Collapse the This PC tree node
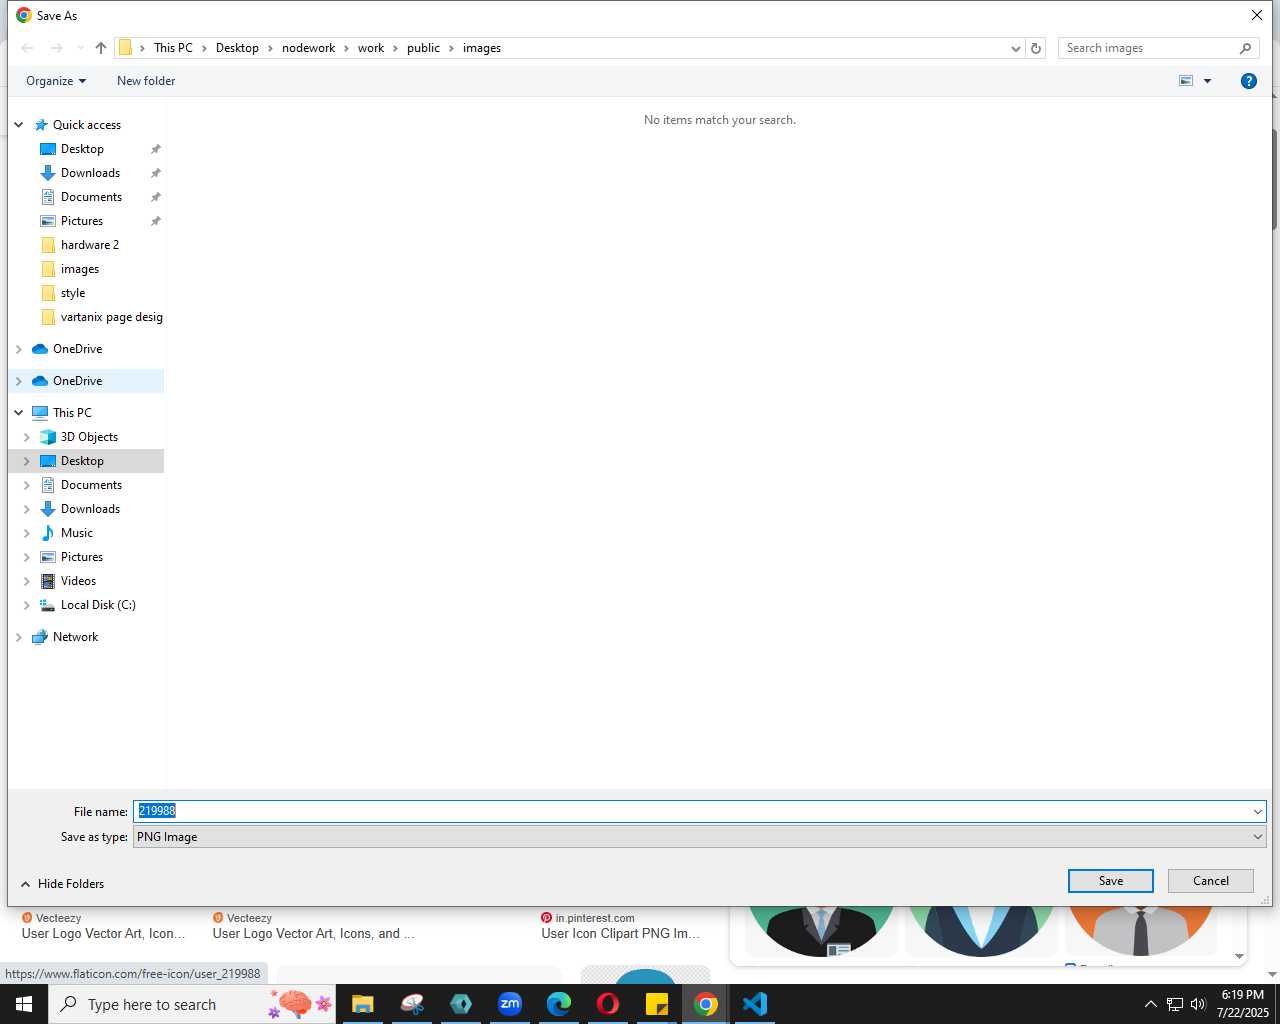The height and width of the screenshot is (1024, 1280). coord(18,413)
